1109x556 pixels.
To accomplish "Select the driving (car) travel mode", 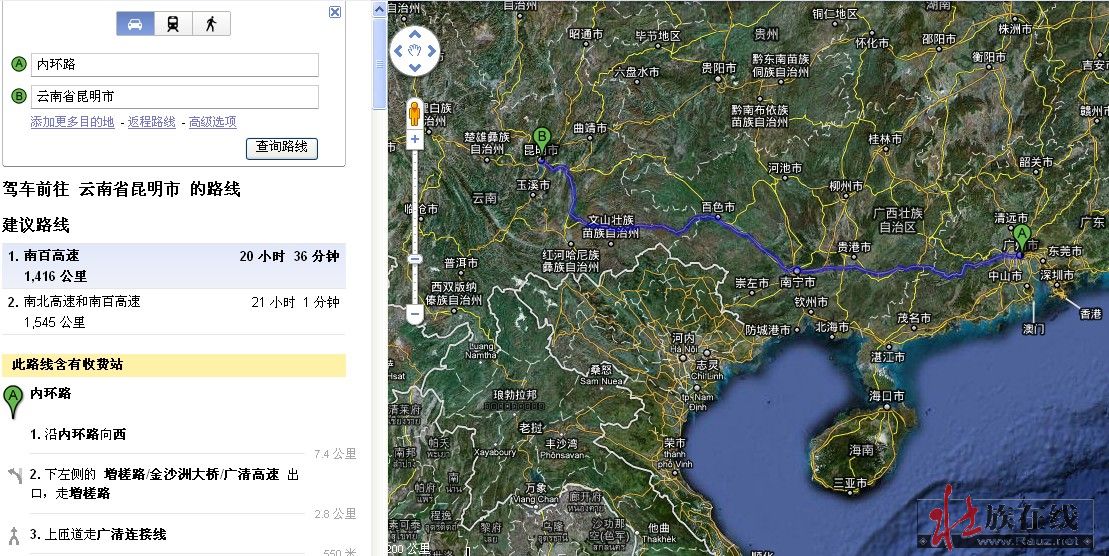I will (x=135, y=24).
